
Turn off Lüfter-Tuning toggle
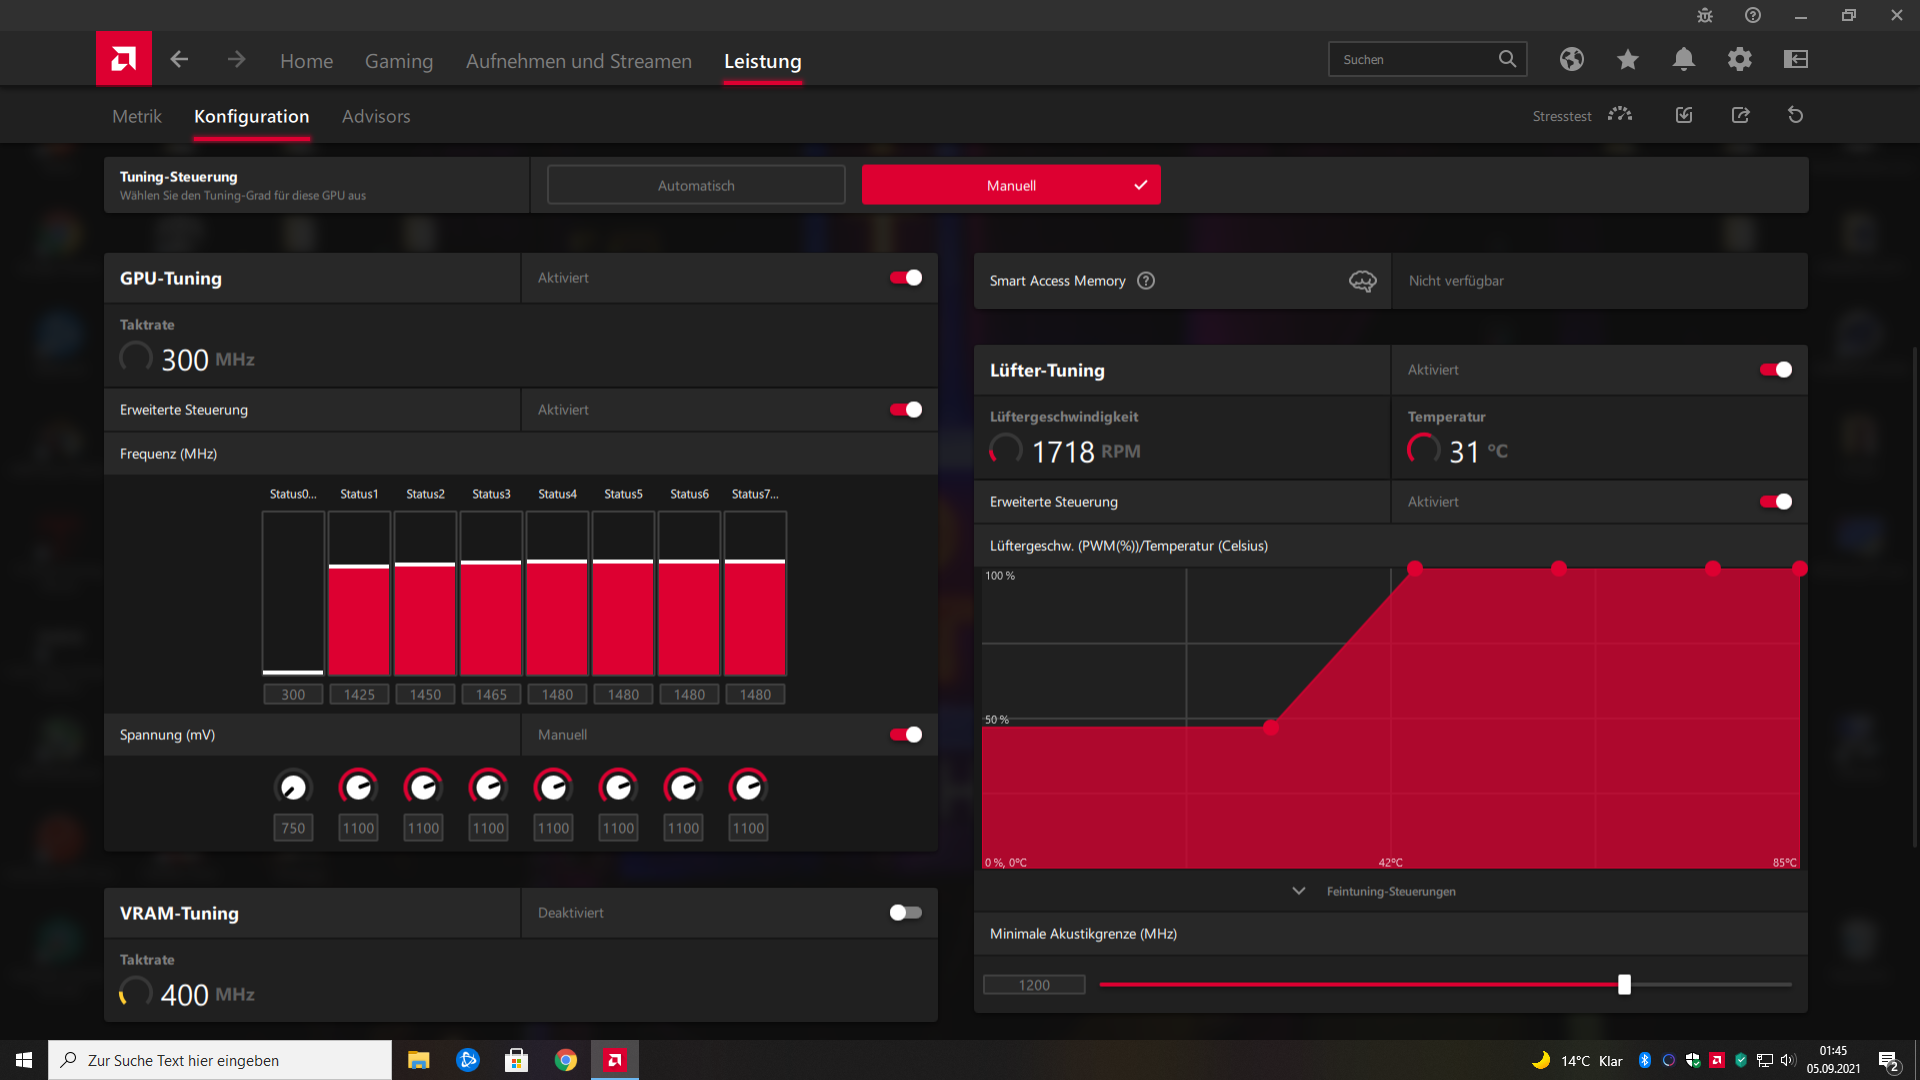pos(1776,370)
